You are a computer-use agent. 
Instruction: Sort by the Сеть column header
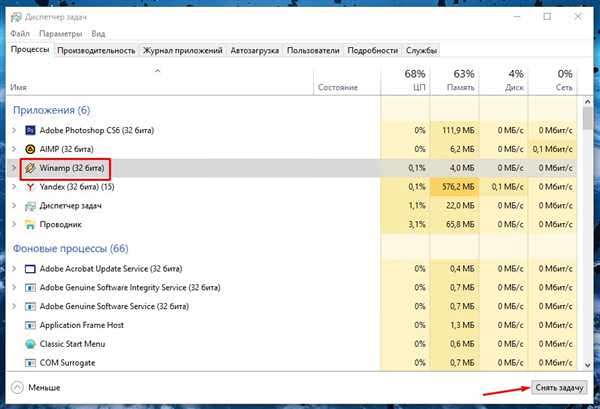tap(553, 80)
